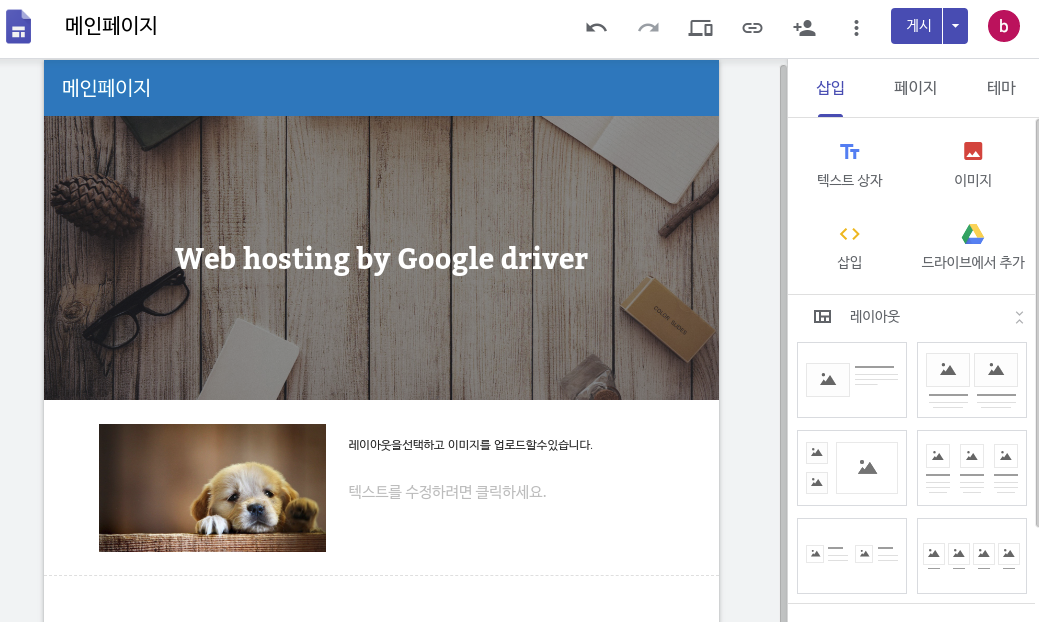Screen dimensions: 1039x622
Task: Open the add editors (share) icon
Action: [x=804, y=27]
